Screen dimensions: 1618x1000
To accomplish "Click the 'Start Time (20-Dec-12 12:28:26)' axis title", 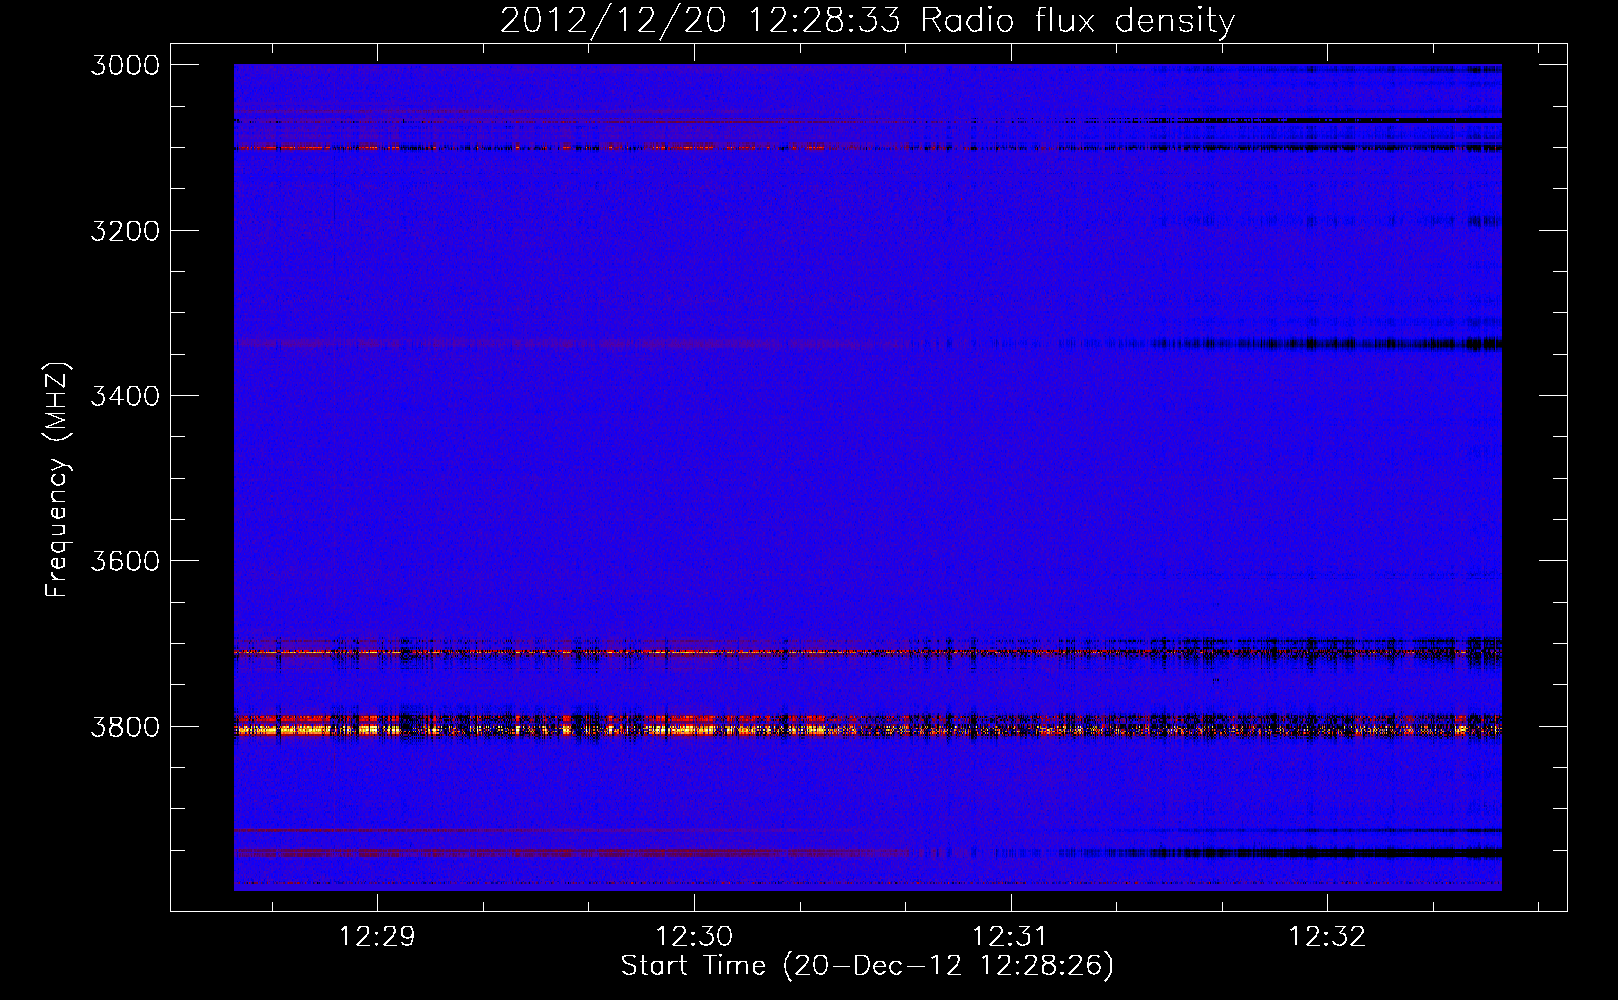I will [867, 966].
